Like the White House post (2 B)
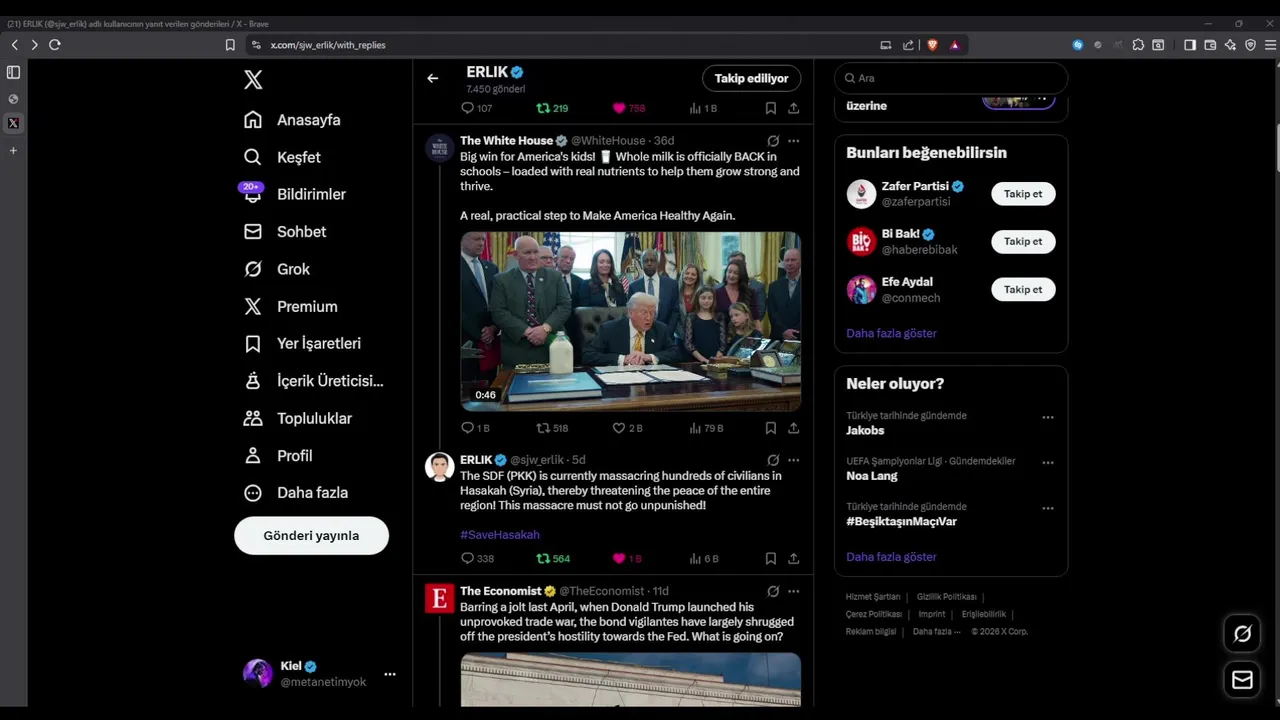The image size is (1280, 720). click(627, 428)
